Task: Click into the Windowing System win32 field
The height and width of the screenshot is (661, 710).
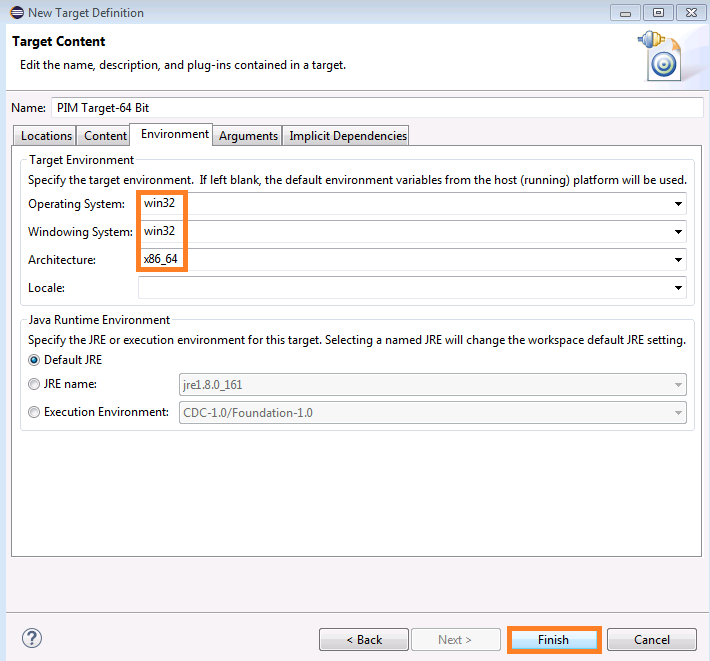Action: pos(412,232)
